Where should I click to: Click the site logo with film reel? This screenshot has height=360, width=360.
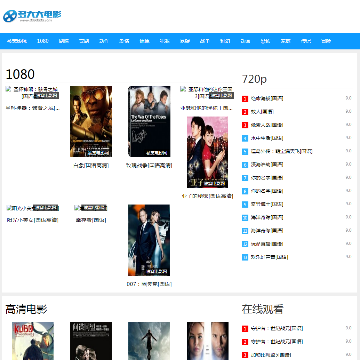click(32, 16)
